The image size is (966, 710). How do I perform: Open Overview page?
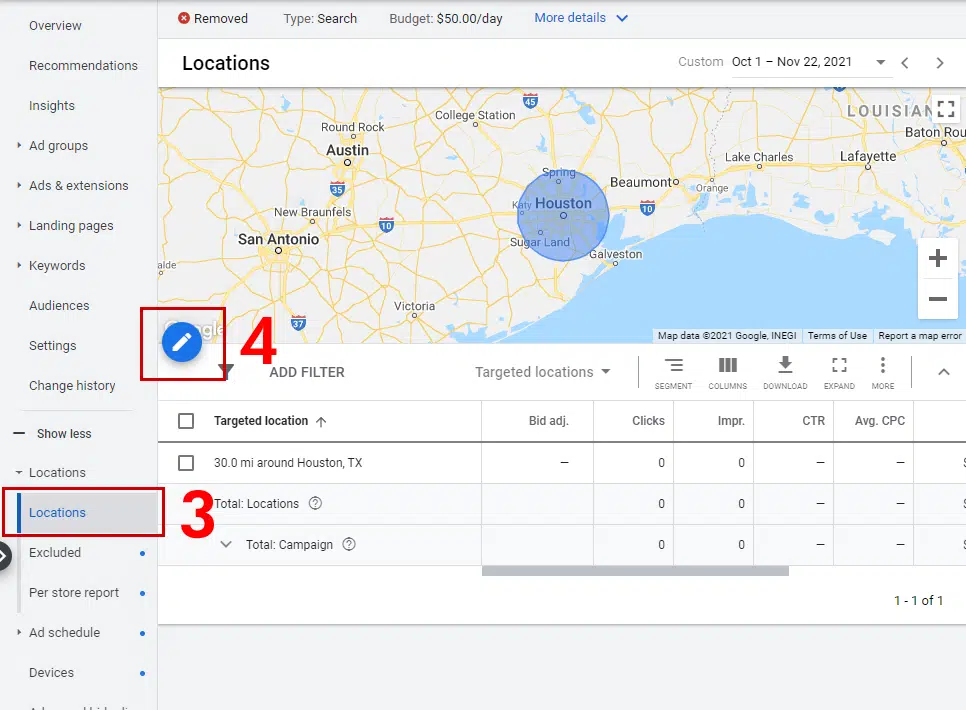coord(55,25)
